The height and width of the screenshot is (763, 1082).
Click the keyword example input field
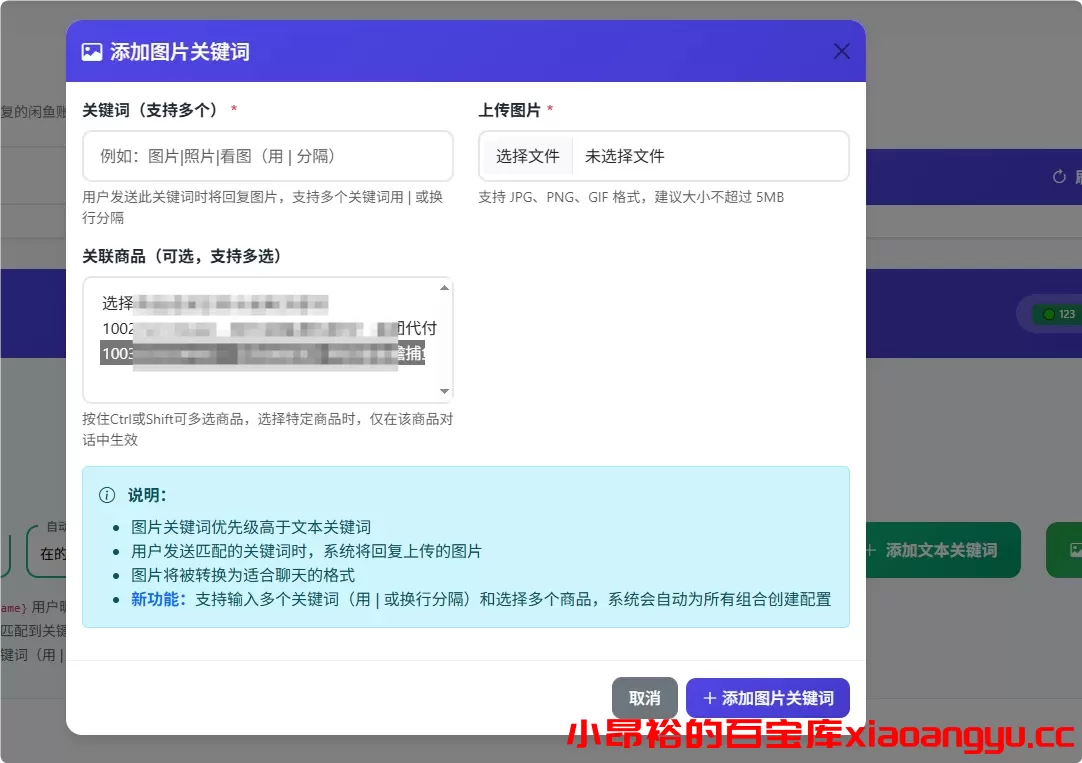[x=267, y=156]
